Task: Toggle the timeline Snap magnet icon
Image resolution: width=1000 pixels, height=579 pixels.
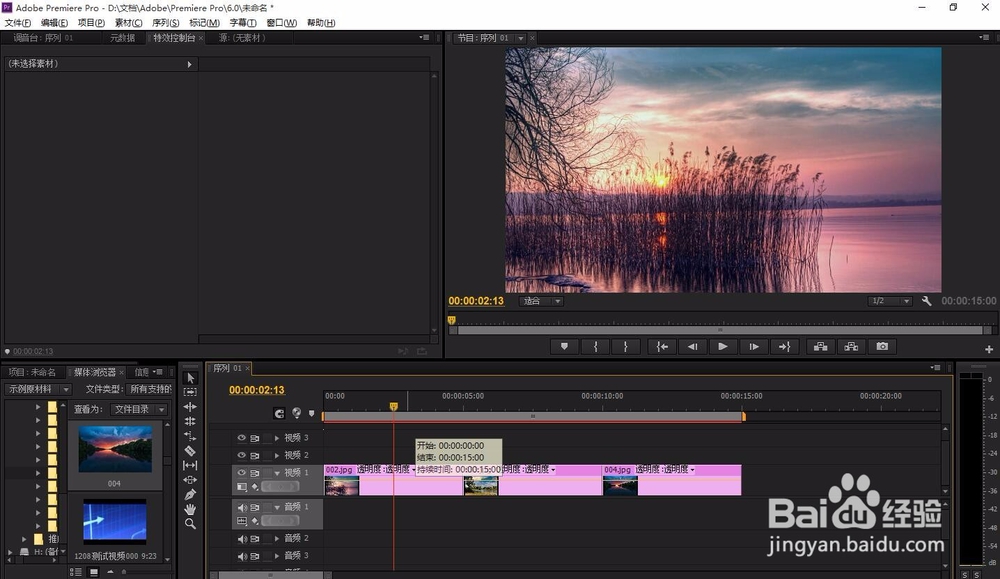Action: 279,413
